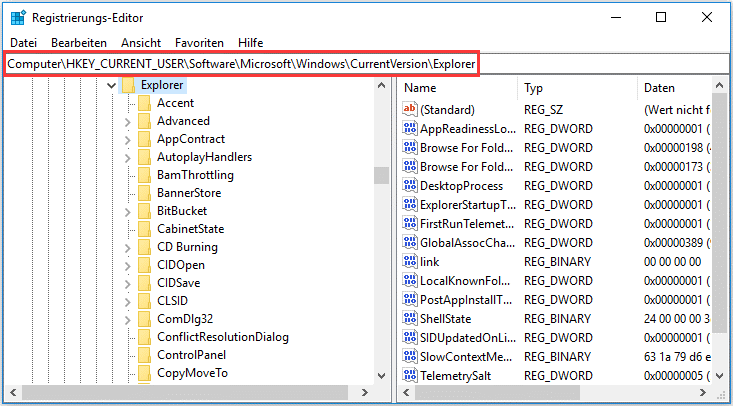Collapse the Explorer key

click(x=111, y=86)
